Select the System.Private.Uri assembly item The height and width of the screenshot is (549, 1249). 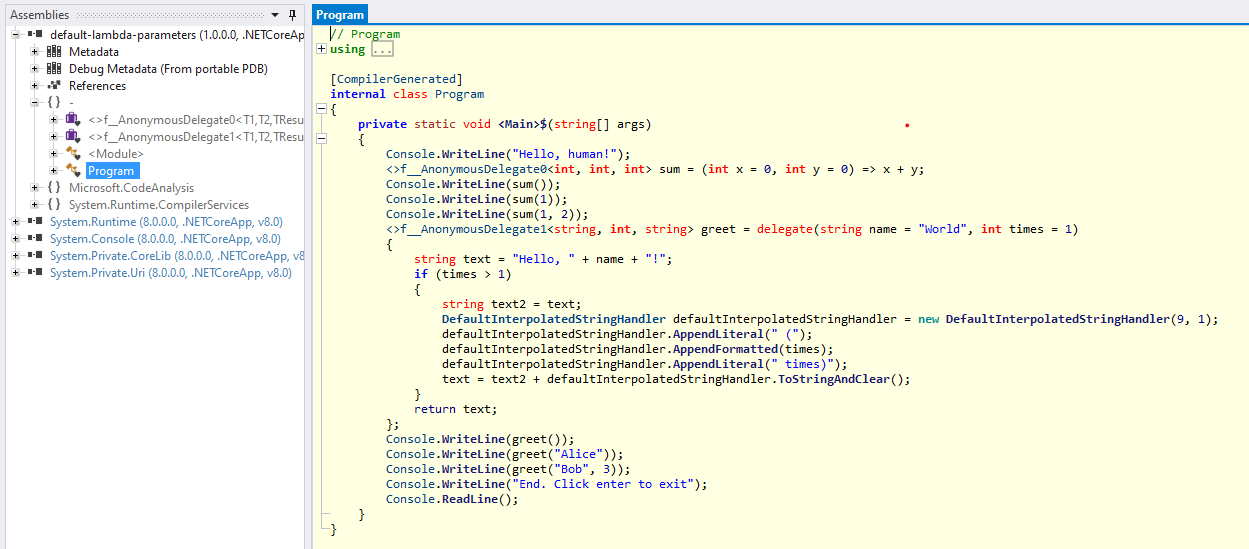coord(170,273)
